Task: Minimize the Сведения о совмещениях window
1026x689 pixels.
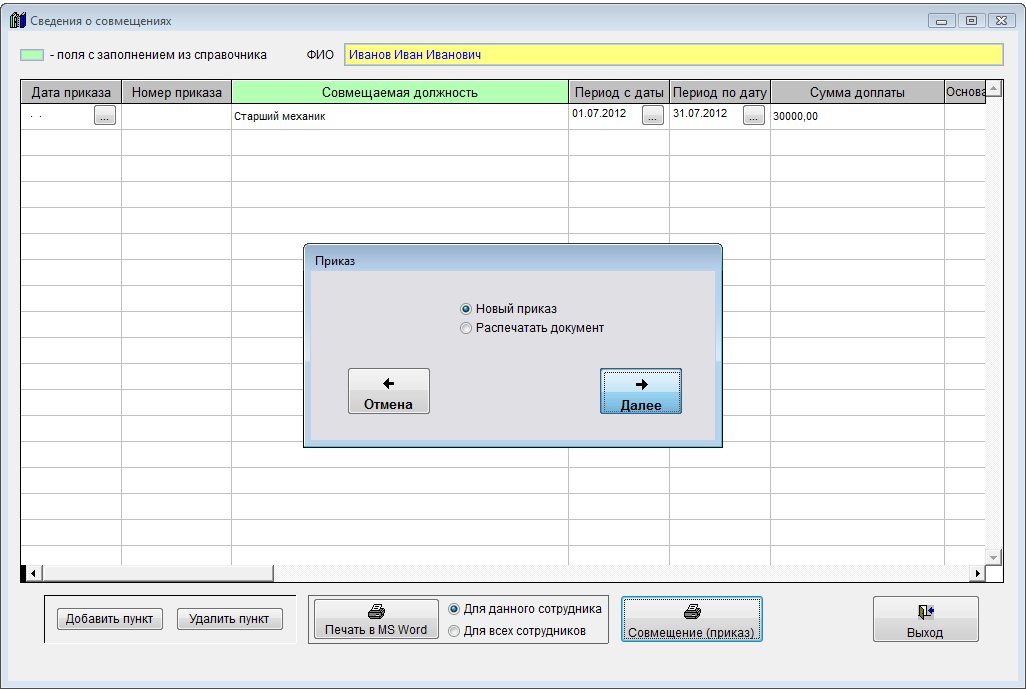Action: [942, 21]
